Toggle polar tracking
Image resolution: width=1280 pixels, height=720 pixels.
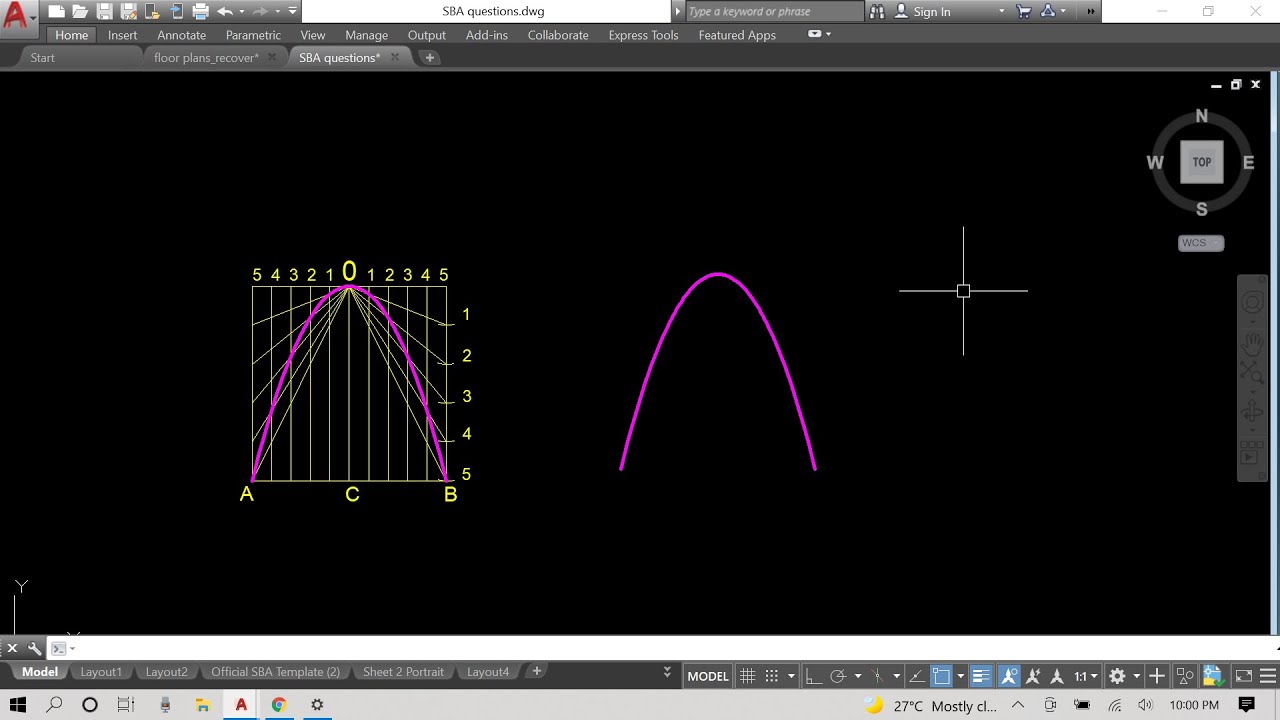pos(839,676)
